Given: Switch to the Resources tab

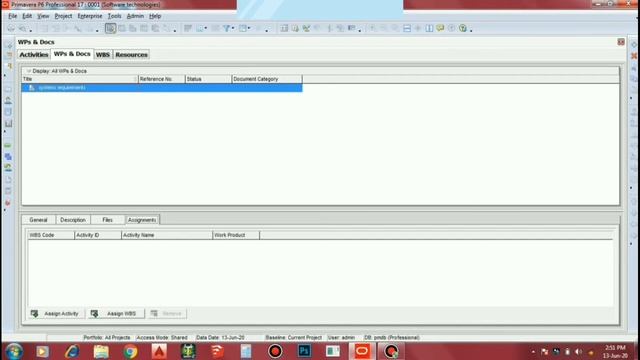Looking at the screenshot, I should pyautogui.click(x=131, y=54).
